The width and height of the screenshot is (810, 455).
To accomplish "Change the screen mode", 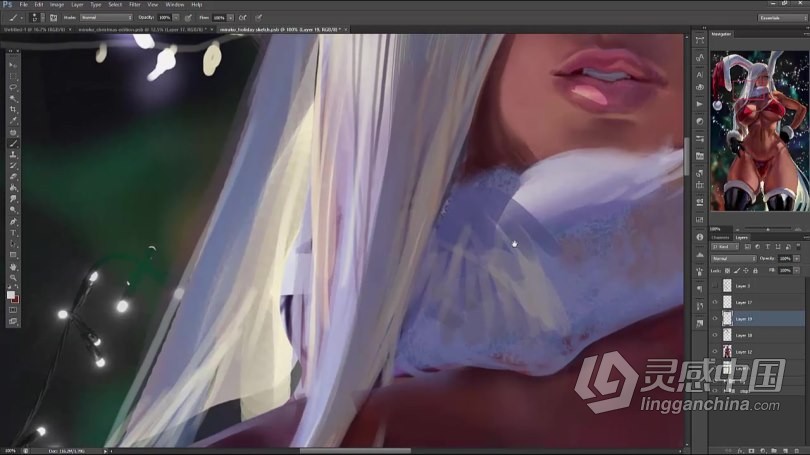I will click(x=13, y=321).
